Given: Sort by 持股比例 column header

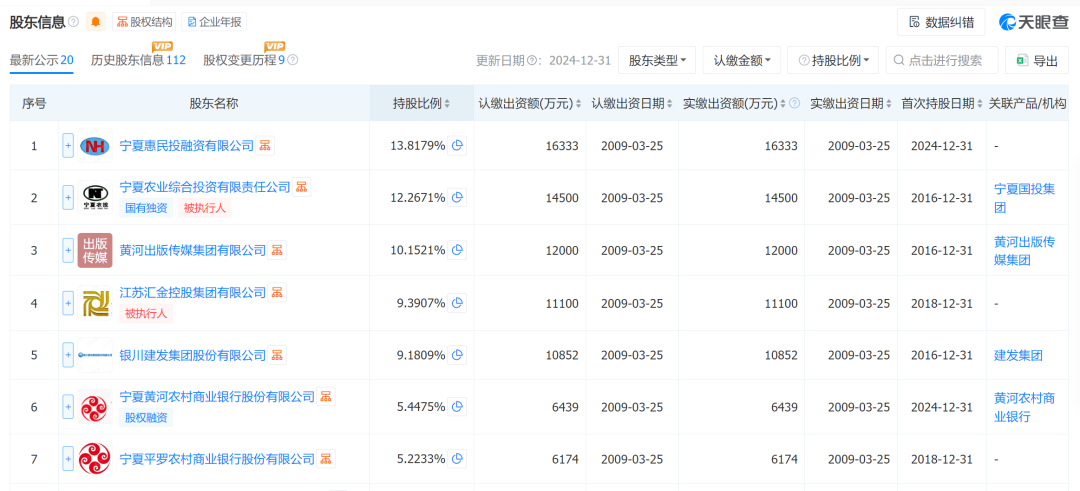Looking at the screenshot, I should coord(422,103).
